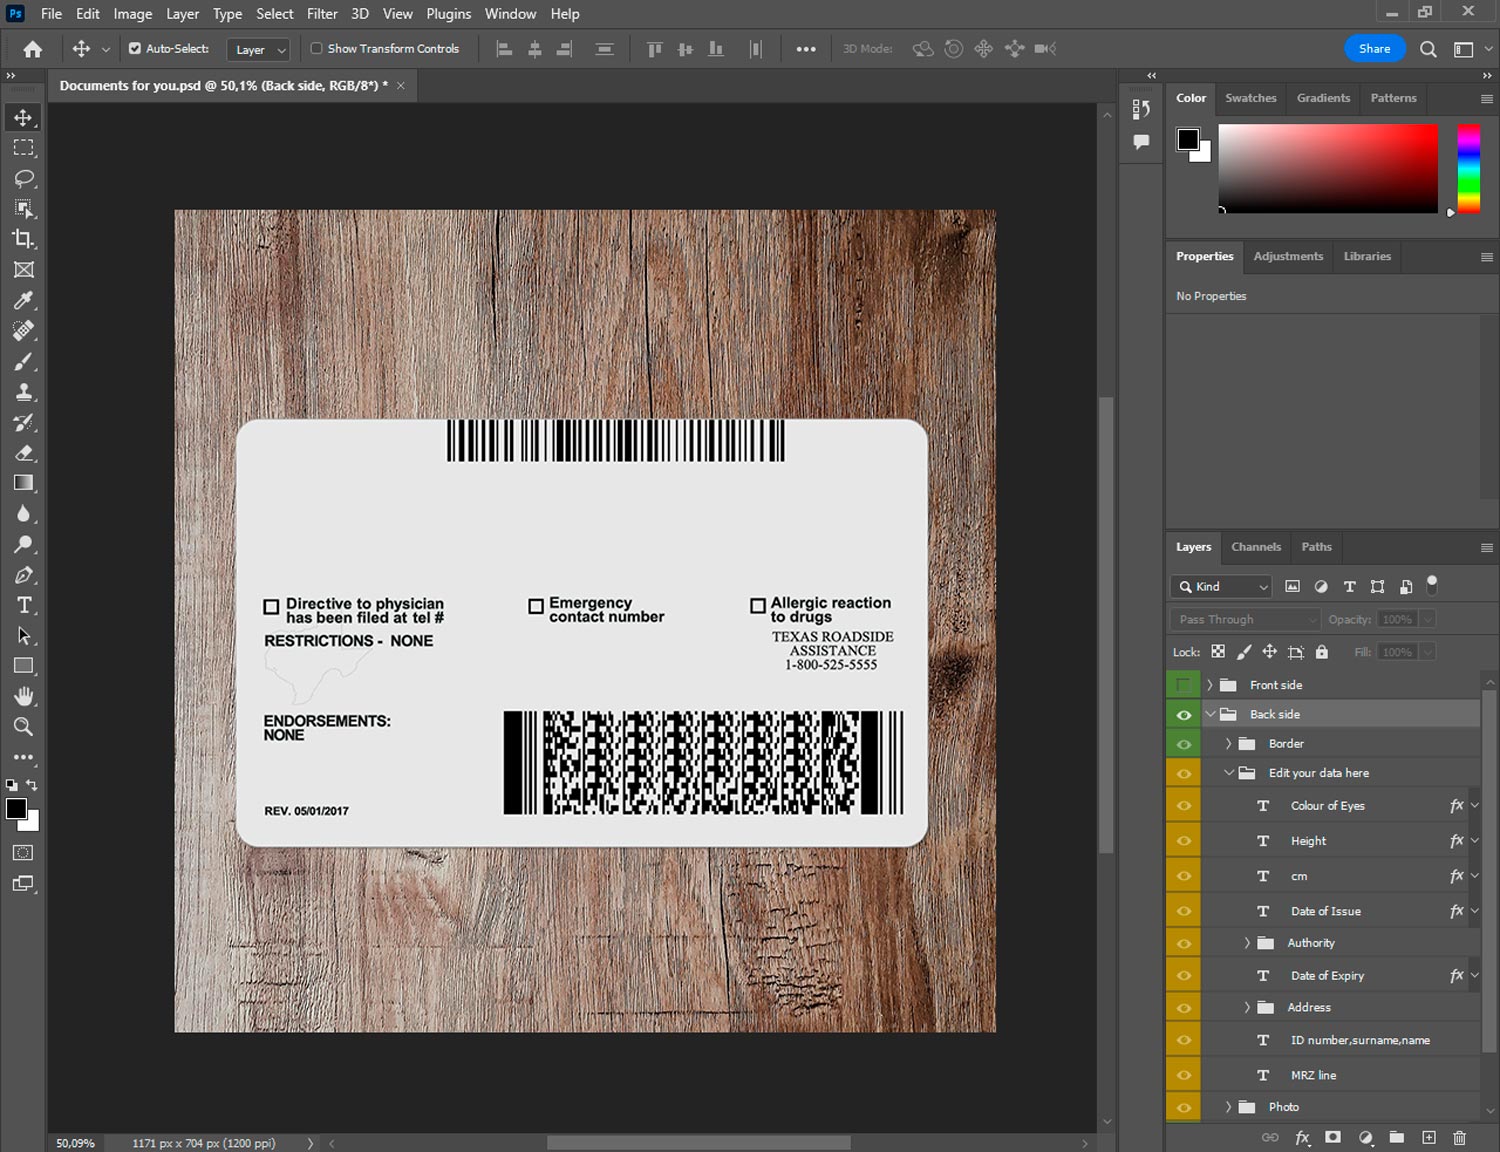Enable Show Transform Controls
This screenshot has width=1500, height=1152.
click(316, 48)
